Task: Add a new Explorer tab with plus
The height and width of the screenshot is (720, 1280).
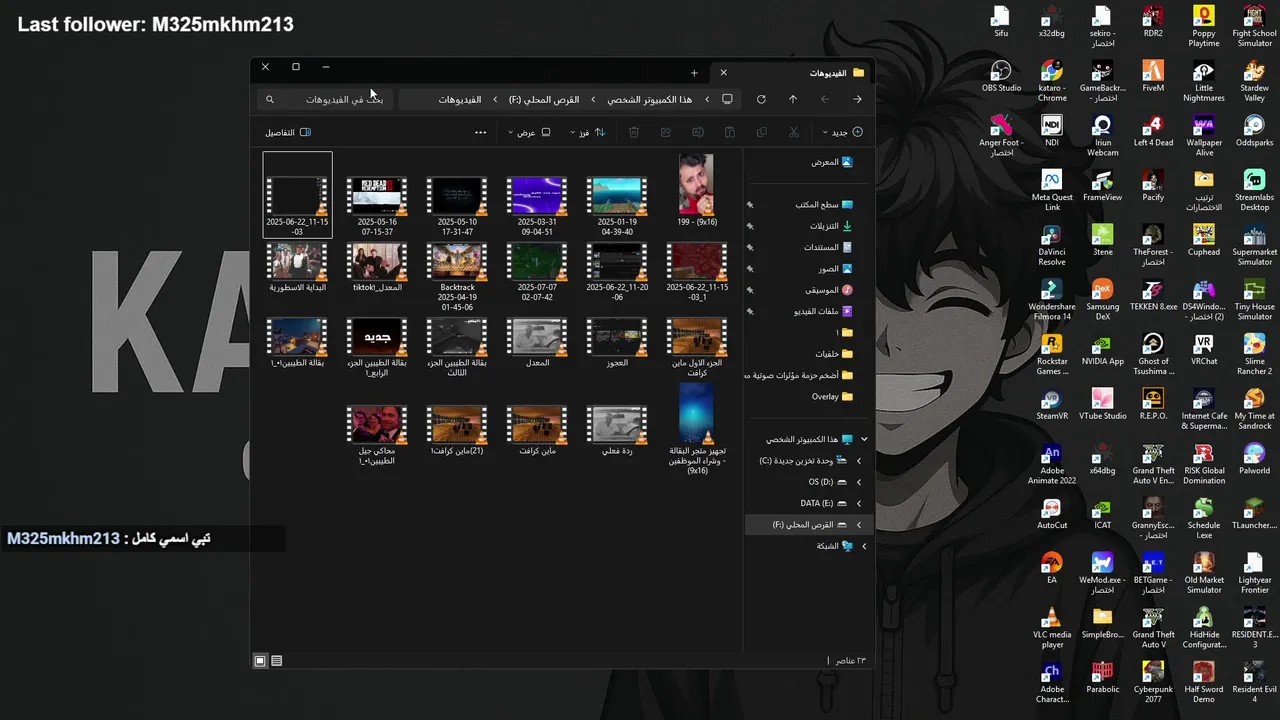Action: (694, 73)
